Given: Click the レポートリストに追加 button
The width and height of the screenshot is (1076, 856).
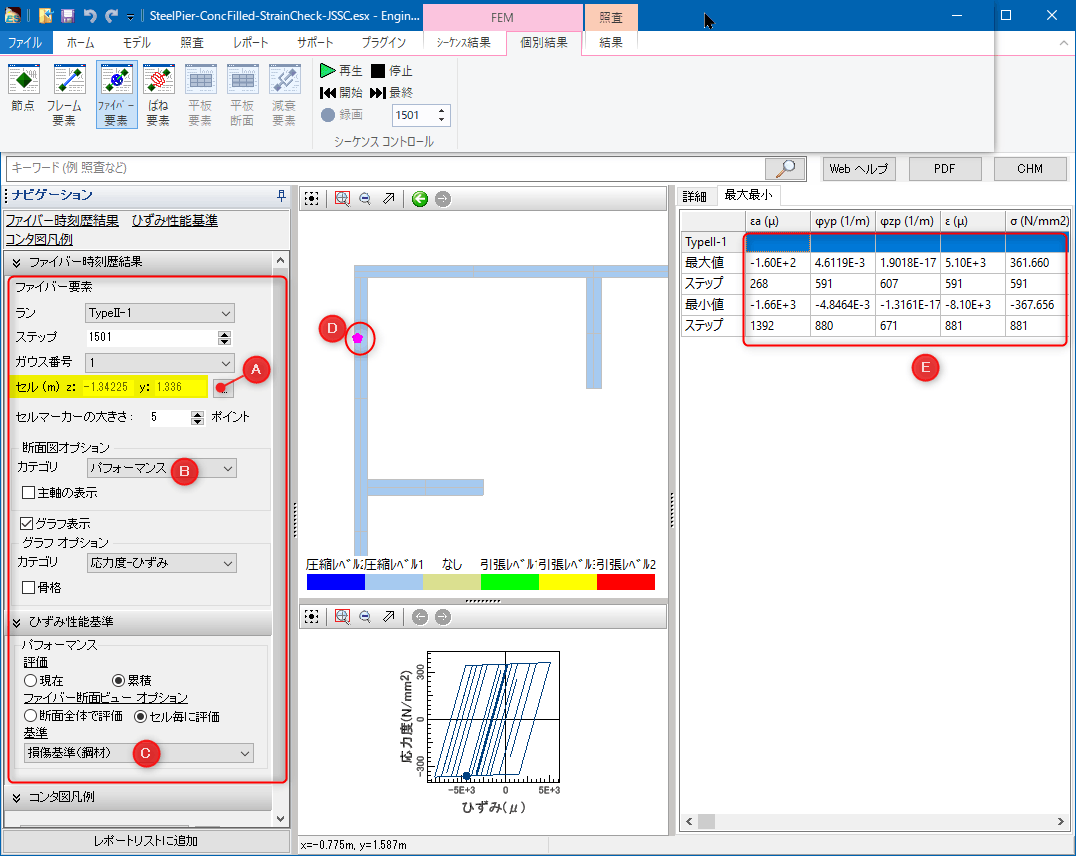Looking at the screenshot, I should 145,840.
